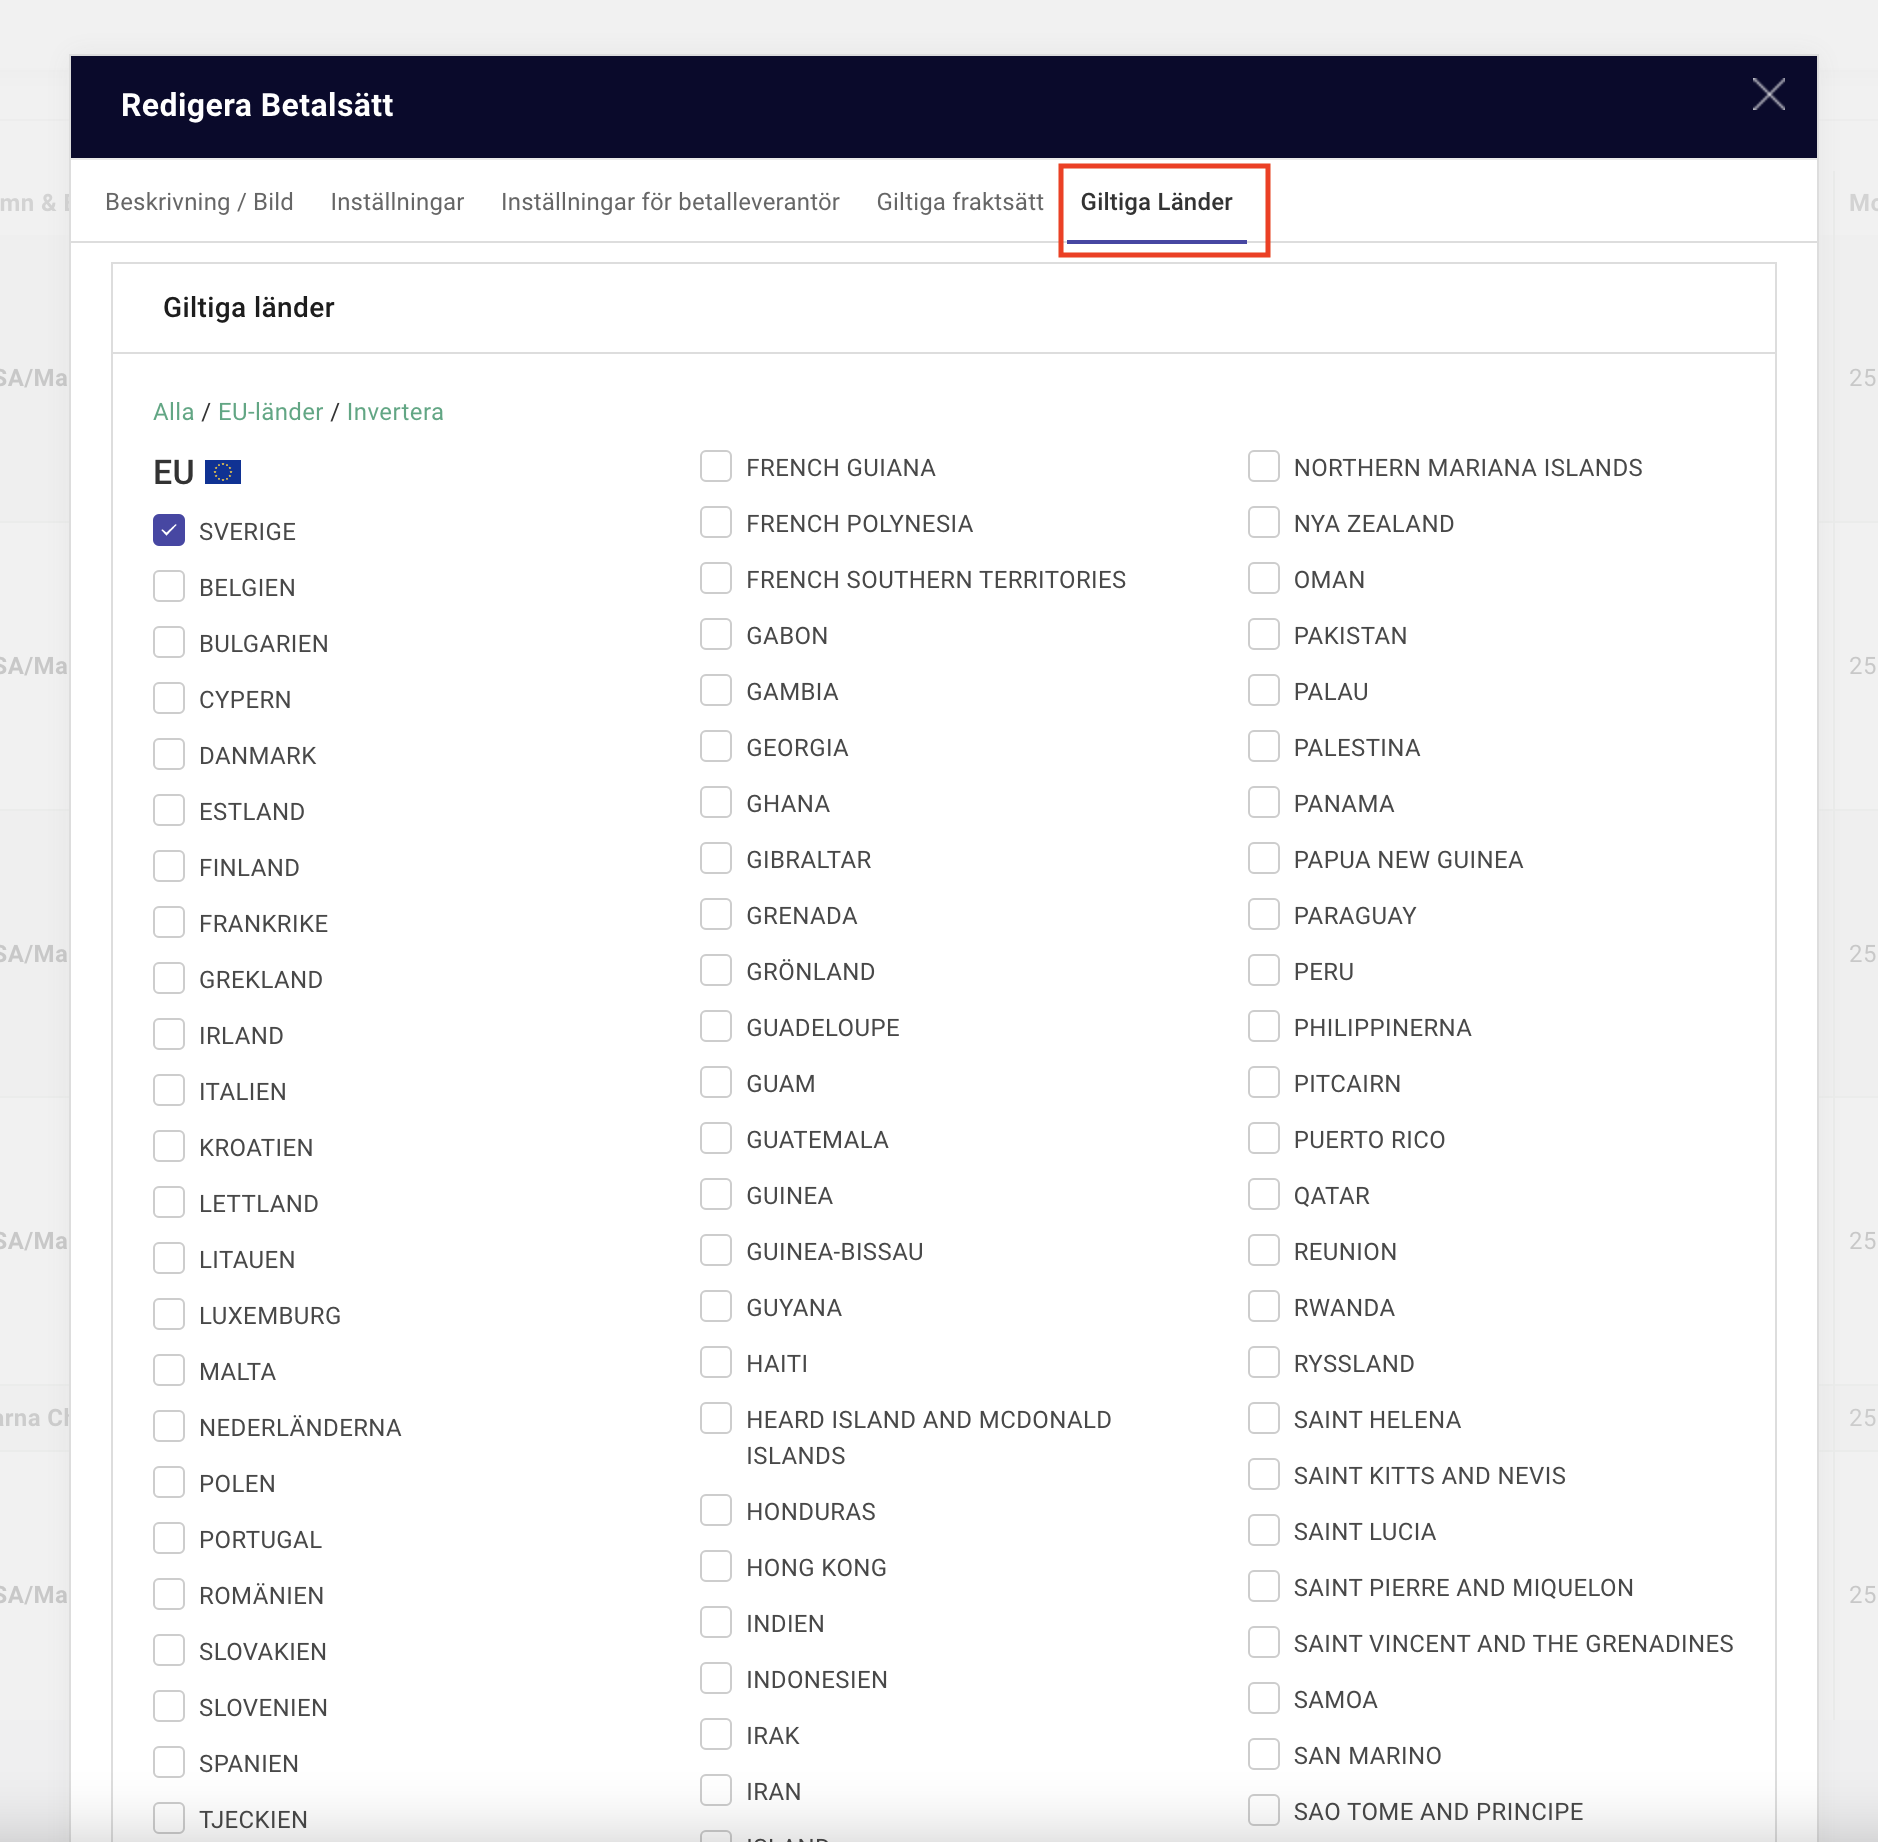Select the PERU checkbox

(1264, 971)
